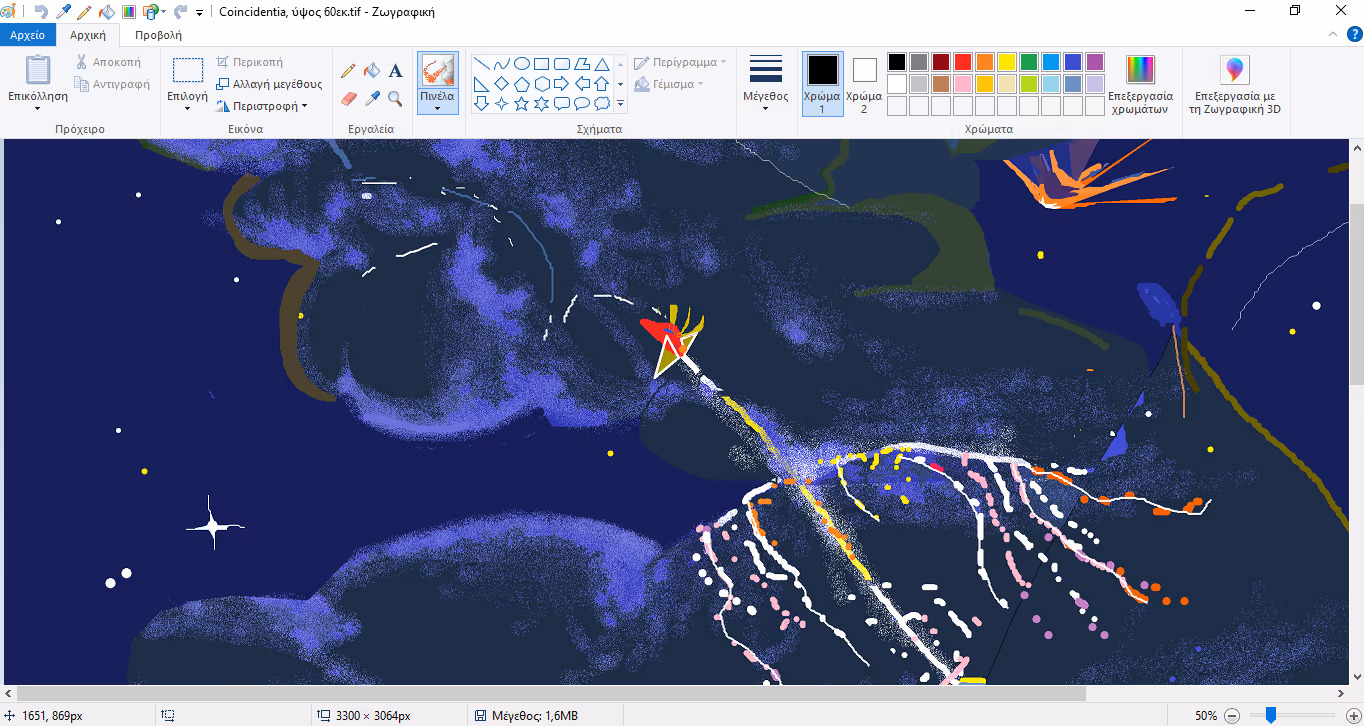This screenshot has width=1364, height=726.
Task: Select the Eraser tool
Action: point(348,98)
